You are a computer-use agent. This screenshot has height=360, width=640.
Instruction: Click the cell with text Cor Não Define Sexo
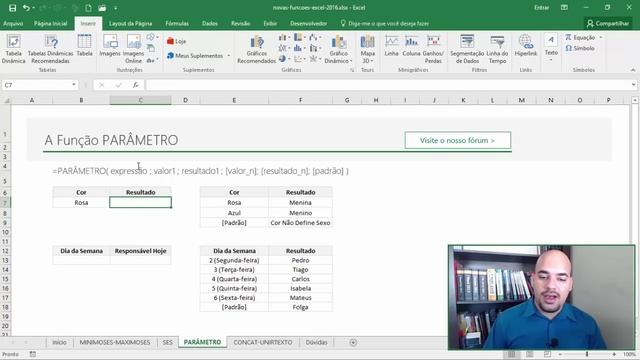coord(300,223)
